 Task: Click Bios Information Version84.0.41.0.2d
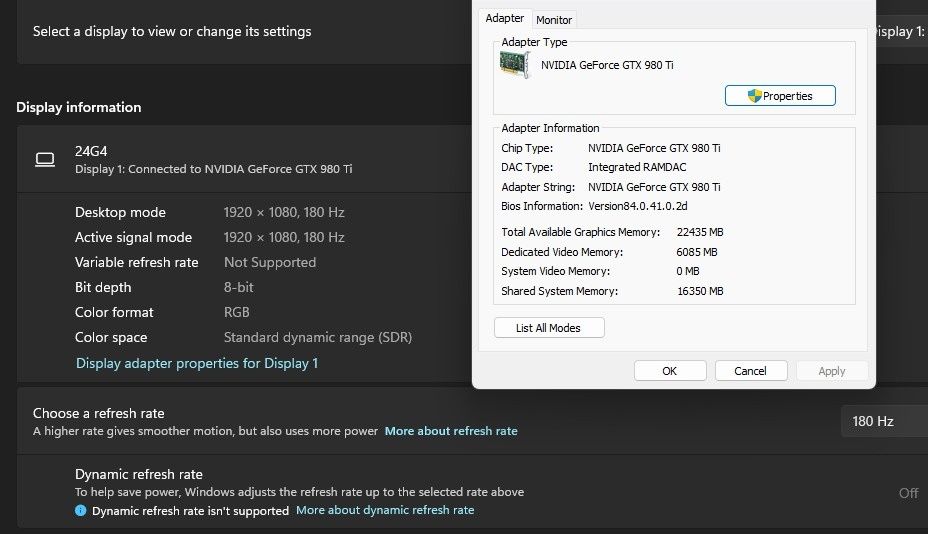coord(637,206)
